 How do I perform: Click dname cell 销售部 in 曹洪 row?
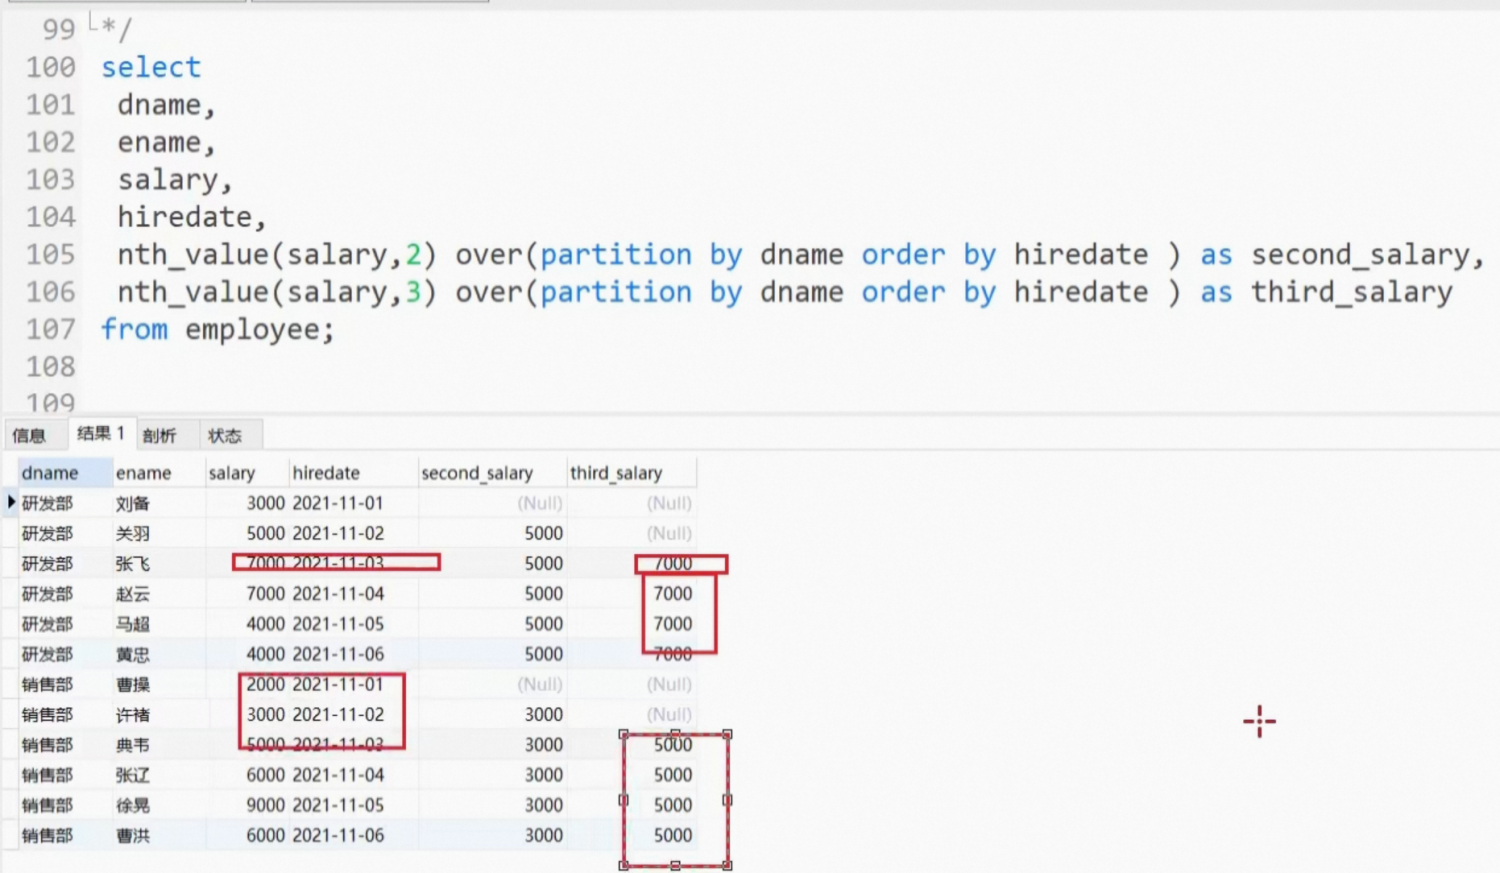click(x=47, y=835)
